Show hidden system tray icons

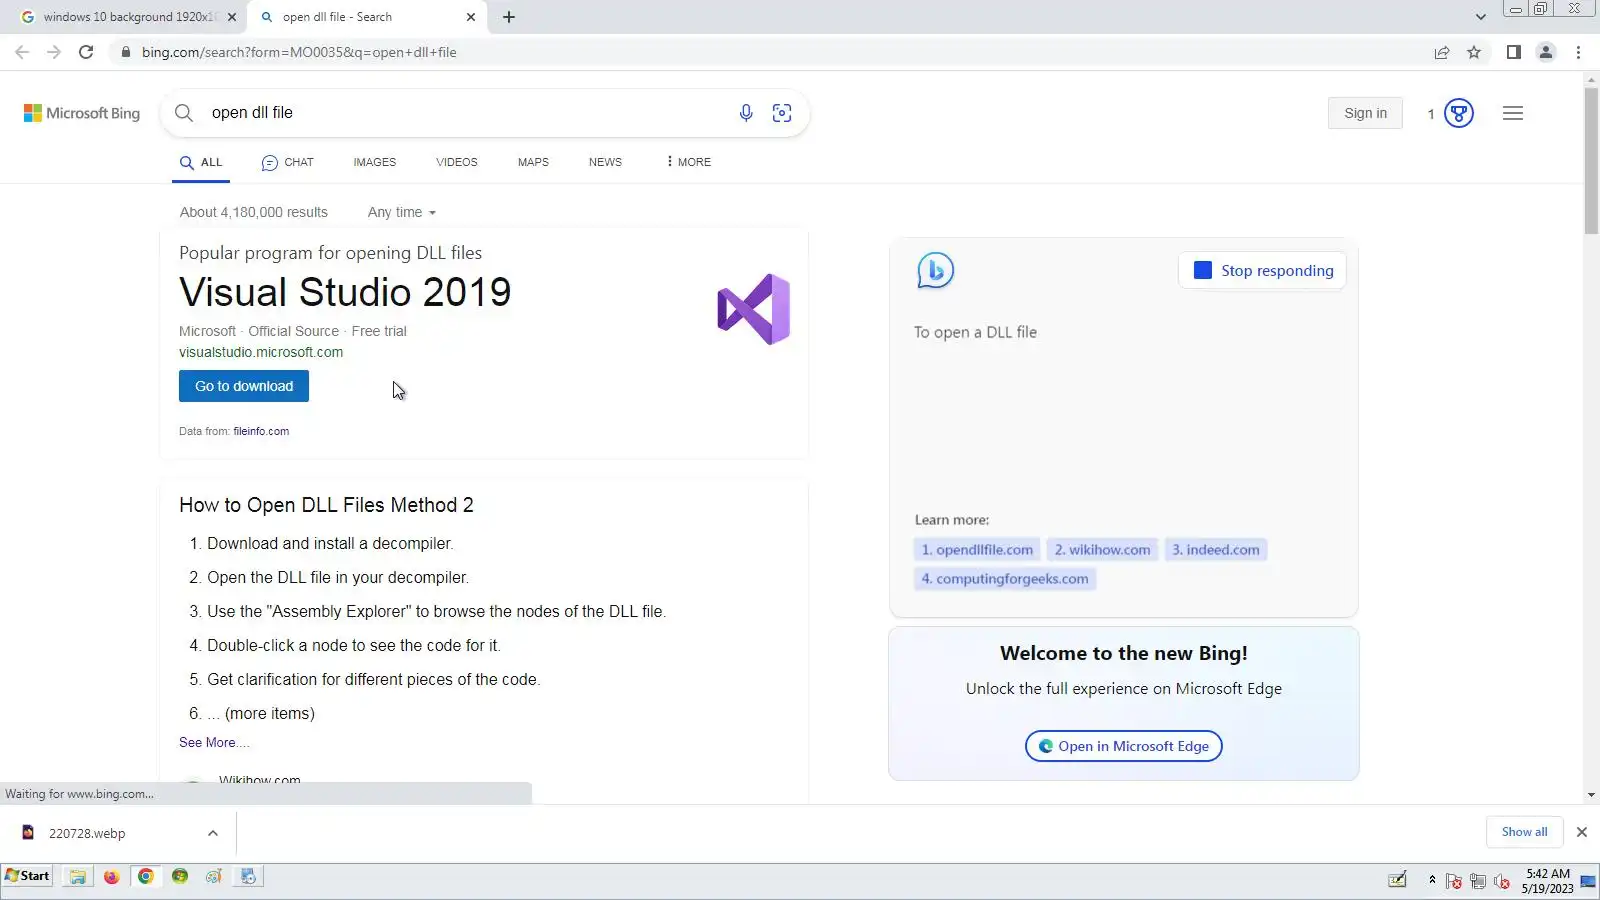coord(1432,880)
